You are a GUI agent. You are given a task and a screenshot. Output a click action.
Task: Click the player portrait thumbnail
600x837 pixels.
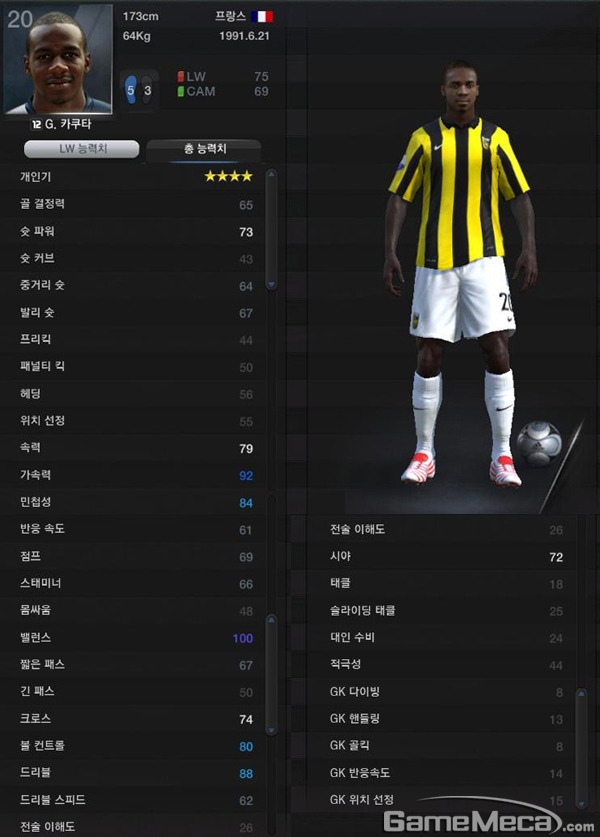point(58,59)
